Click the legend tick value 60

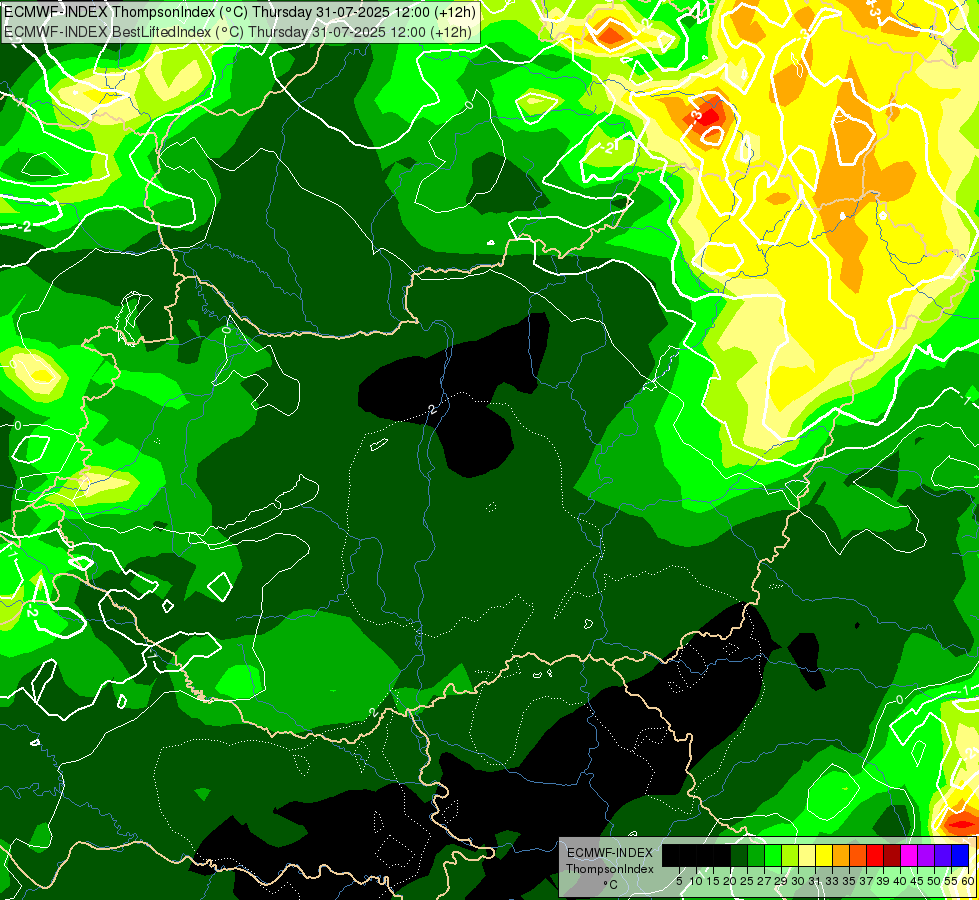967,881
